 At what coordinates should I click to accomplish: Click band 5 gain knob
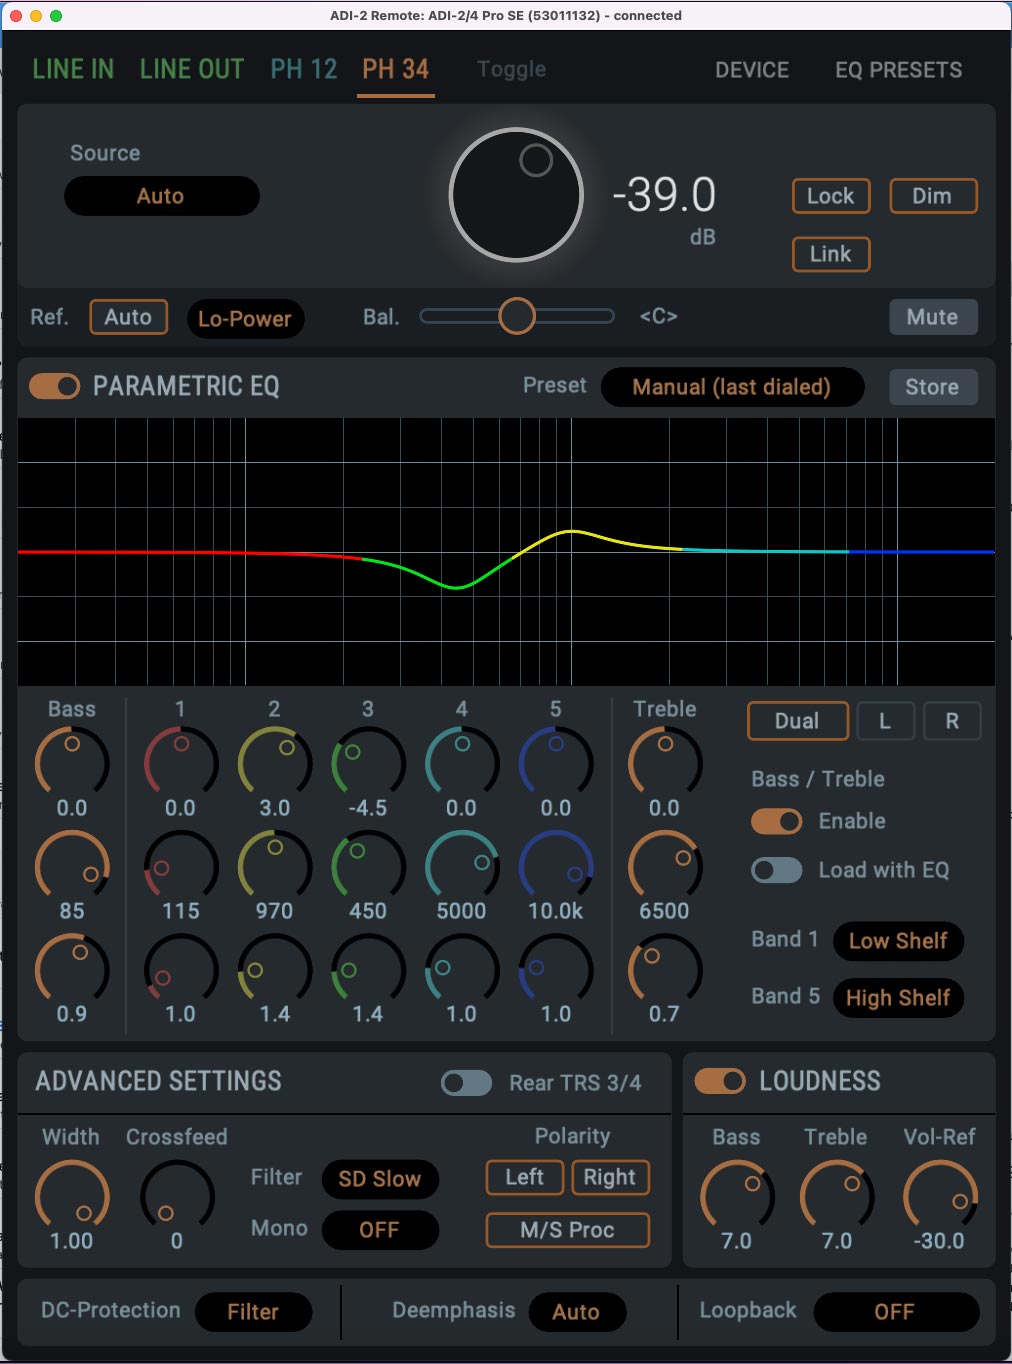556,762
